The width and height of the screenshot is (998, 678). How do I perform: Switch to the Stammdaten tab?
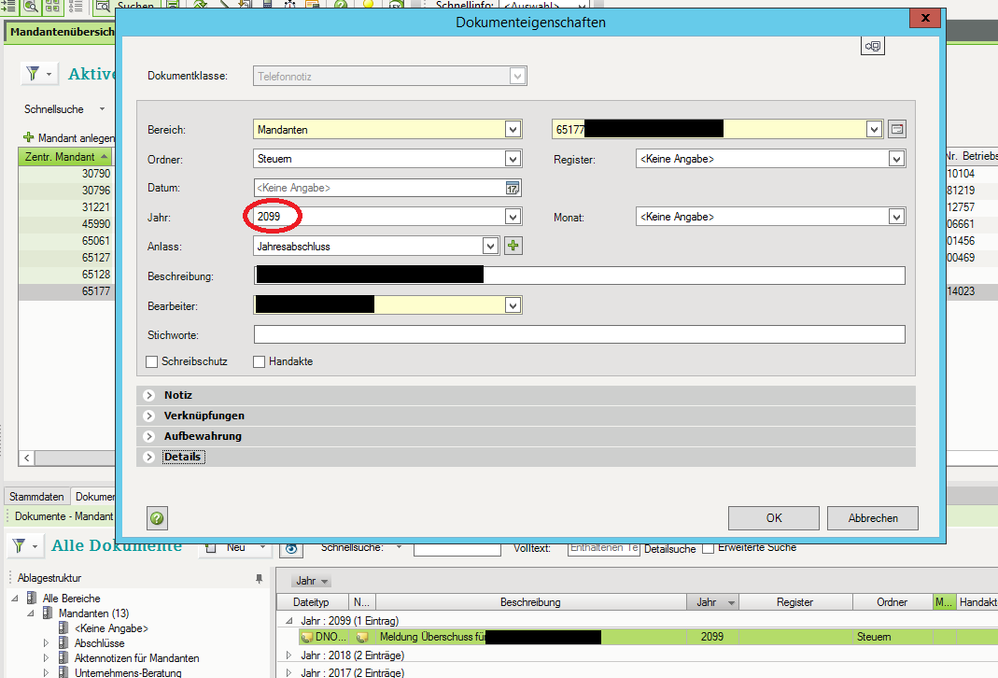[38, 497]
